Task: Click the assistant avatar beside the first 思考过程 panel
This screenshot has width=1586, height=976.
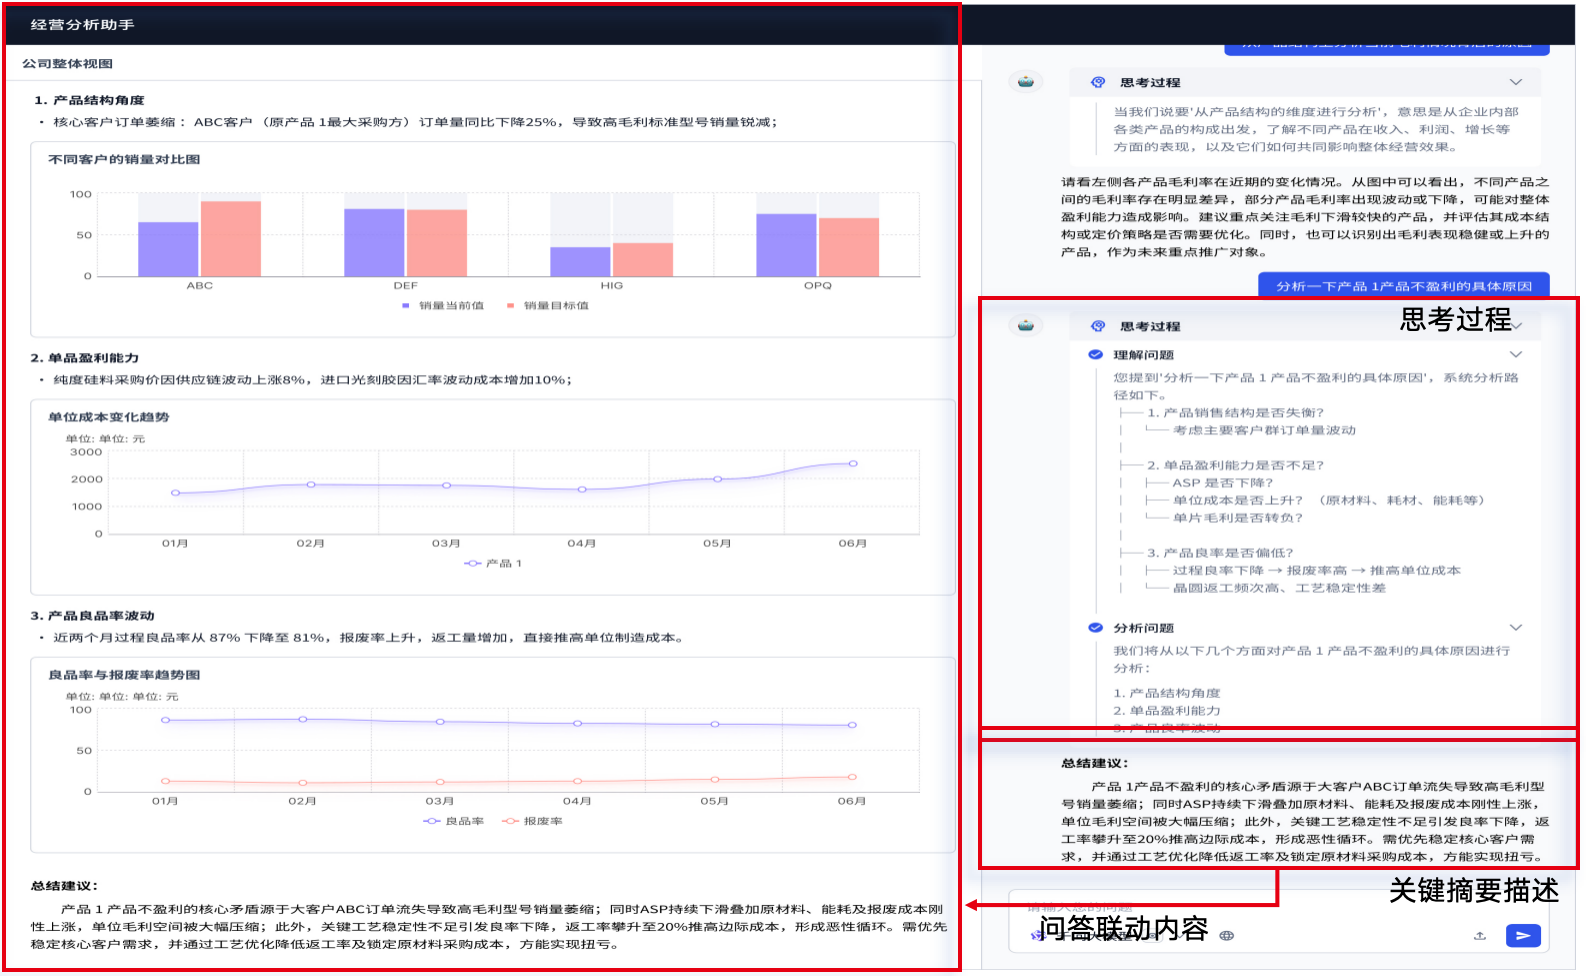Action: 1025,81
